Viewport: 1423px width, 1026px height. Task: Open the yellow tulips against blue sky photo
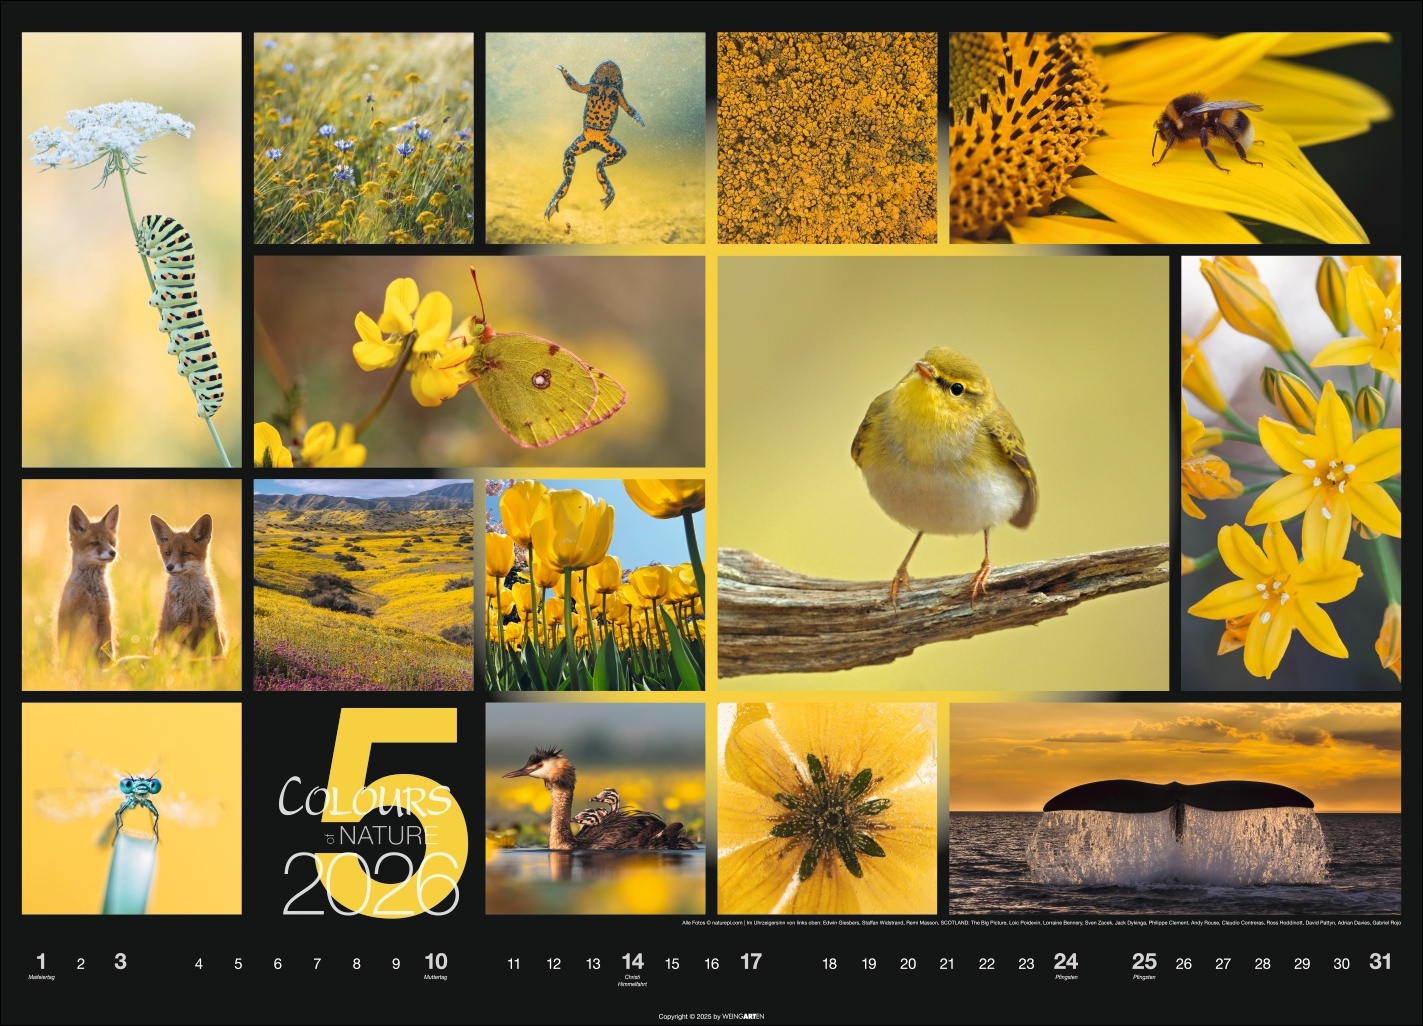[596, 585]
